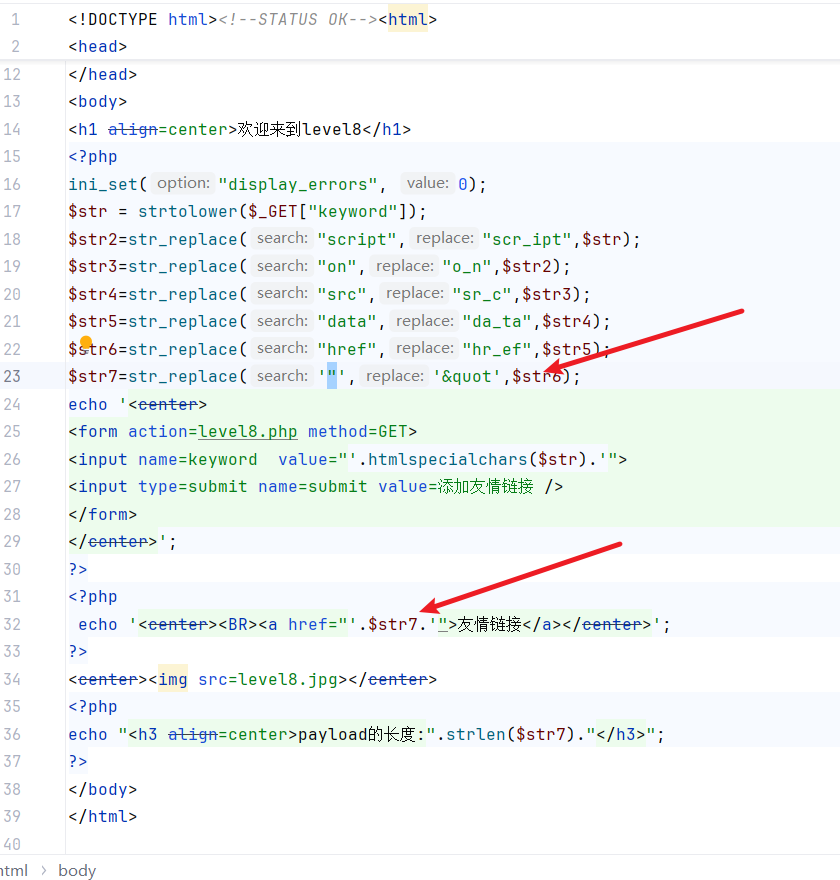Screen dimensions: 840x880
Task: Open the level8.php link in form action
Action: pyautogui.click(x=248, y=431)
